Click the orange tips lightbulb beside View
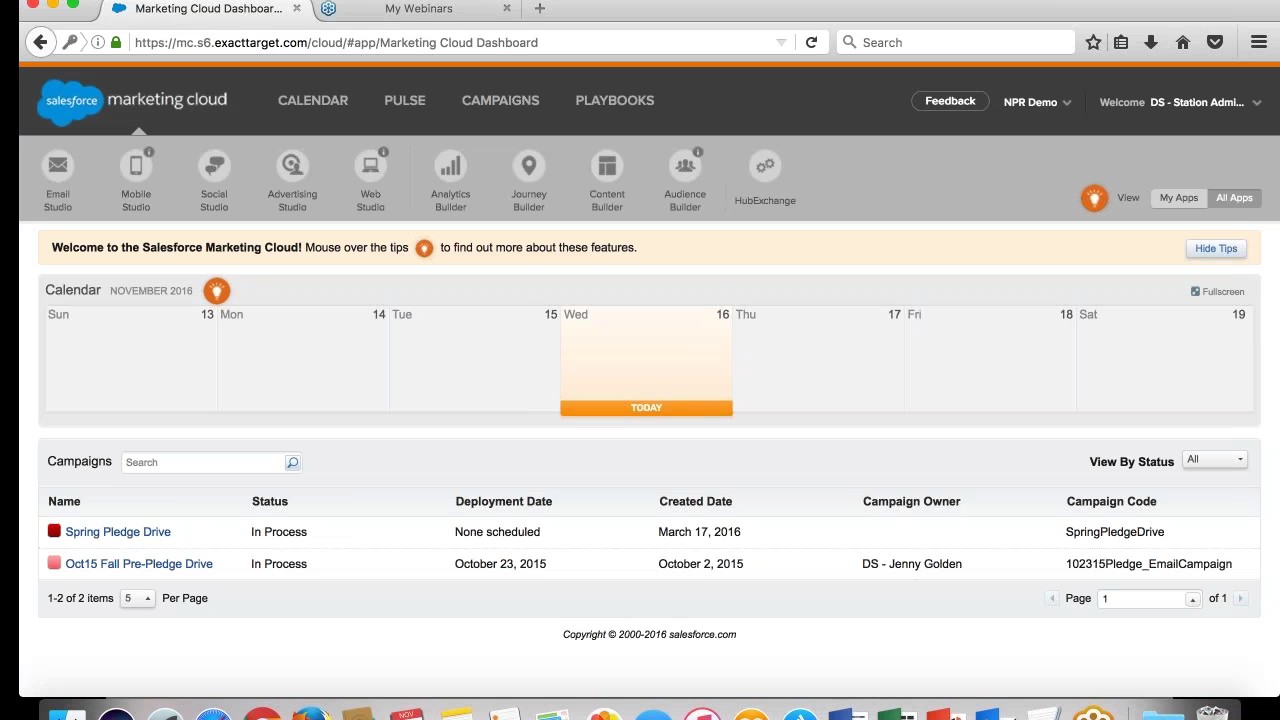This screenshot has height=720, width=1280. (1094, 198)
